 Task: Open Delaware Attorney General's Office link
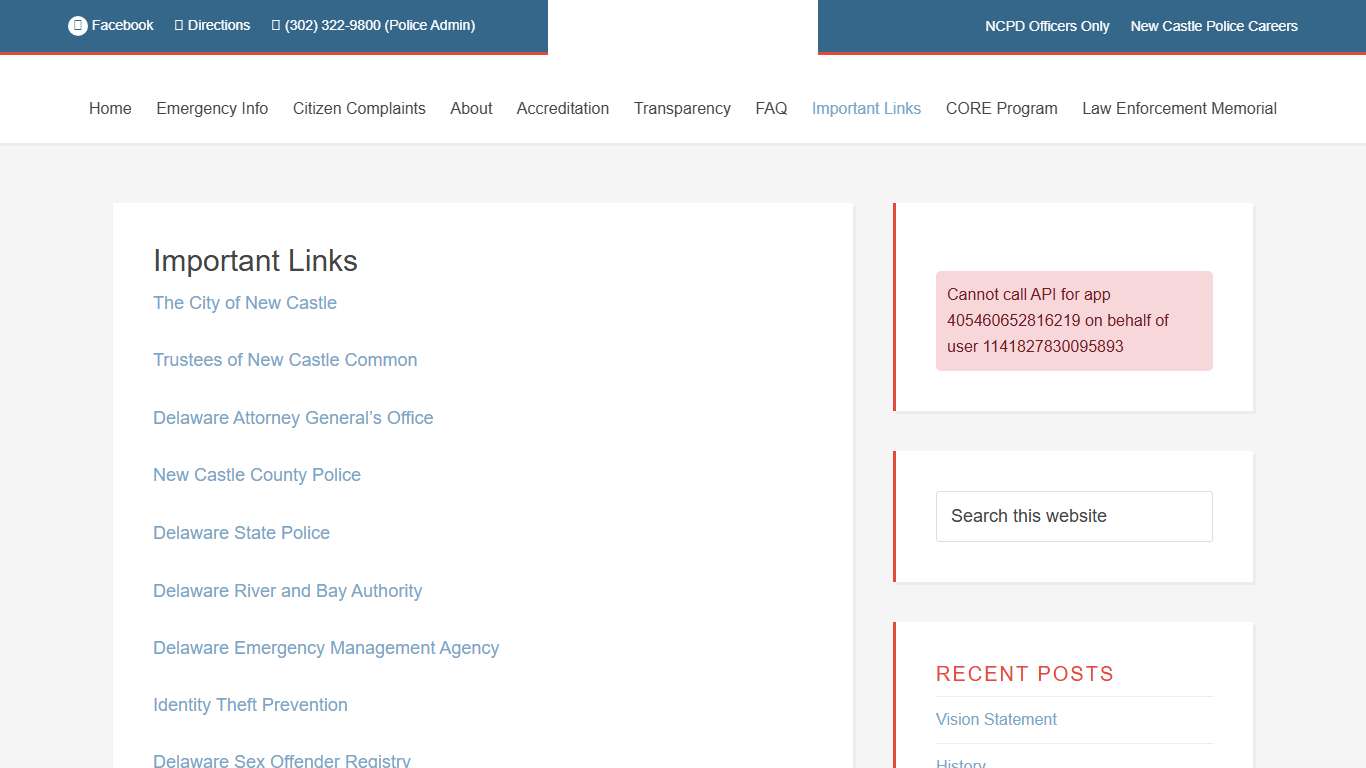pyautogui.click(x=293, y=418)
